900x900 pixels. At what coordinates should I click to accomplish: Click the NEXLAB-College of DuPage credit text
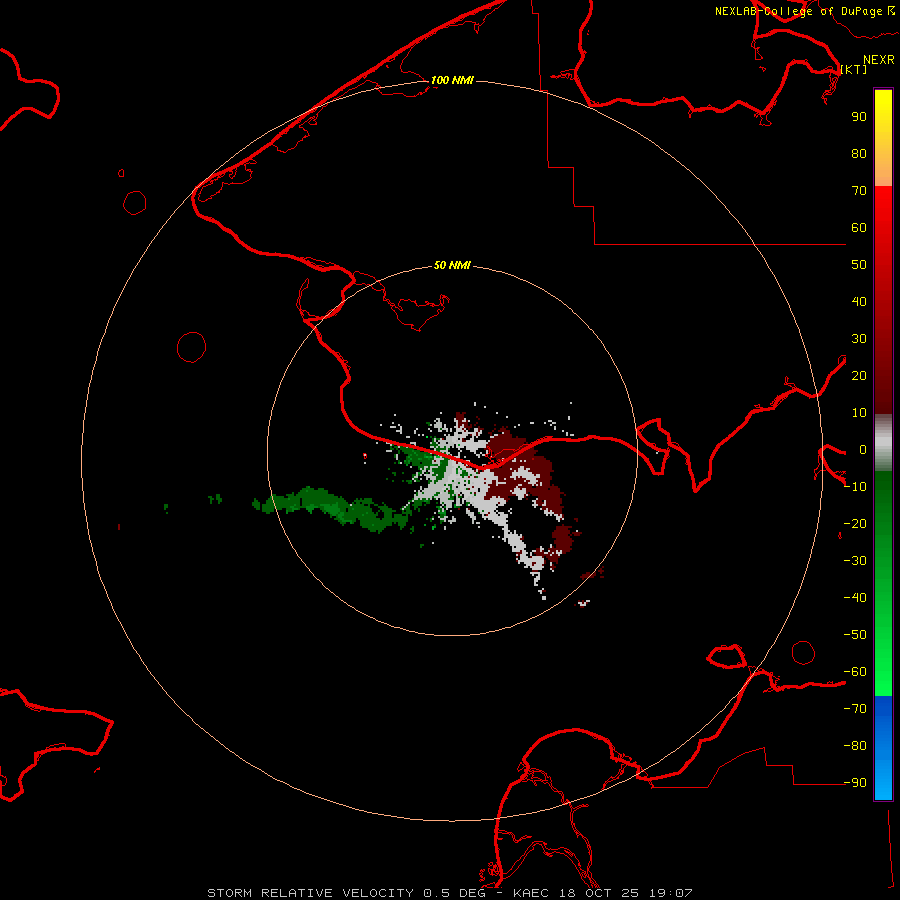pyautogui.click(x=804, y=11)
